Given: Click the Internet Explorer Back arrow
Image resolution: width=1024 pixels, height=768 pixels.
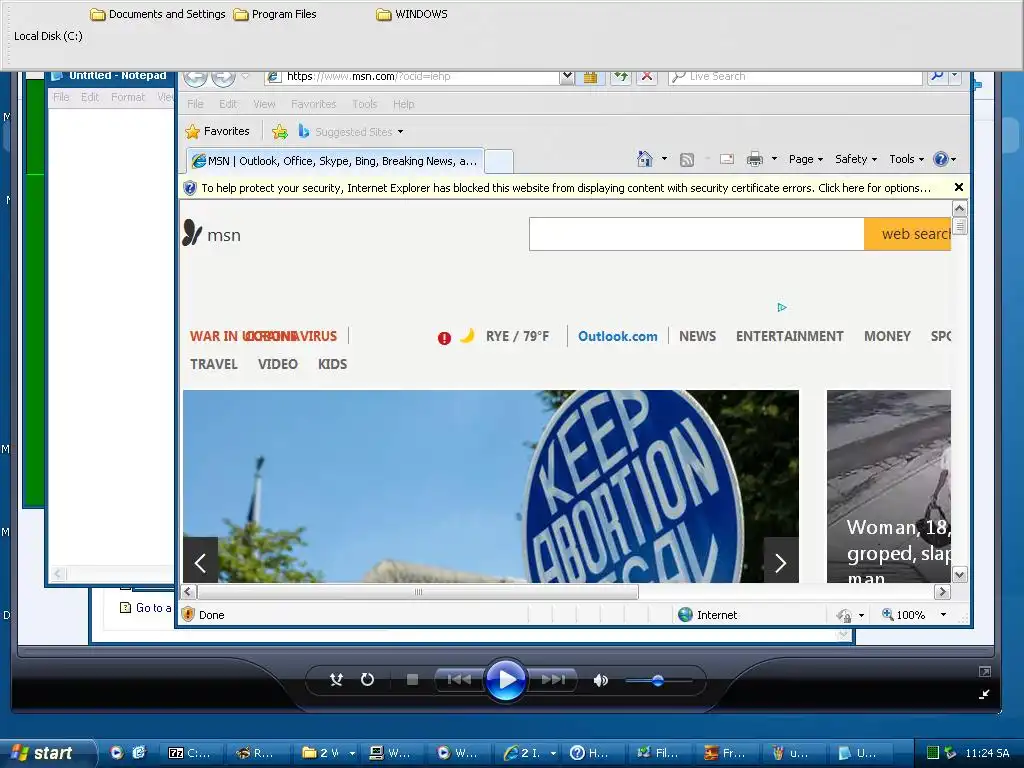Looking at the screenshot, I should 195,78.
